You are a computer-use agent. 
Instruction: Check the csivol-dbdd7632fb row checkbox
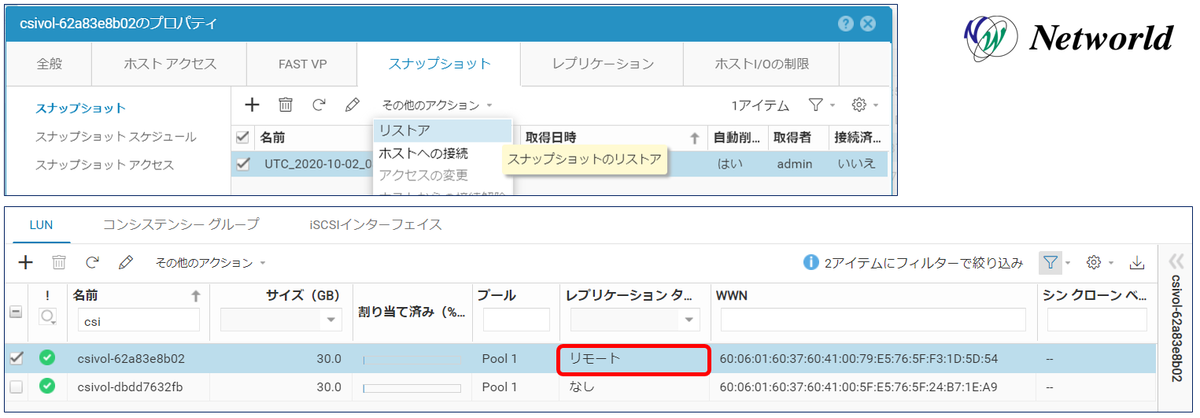[x=14, y=386]
